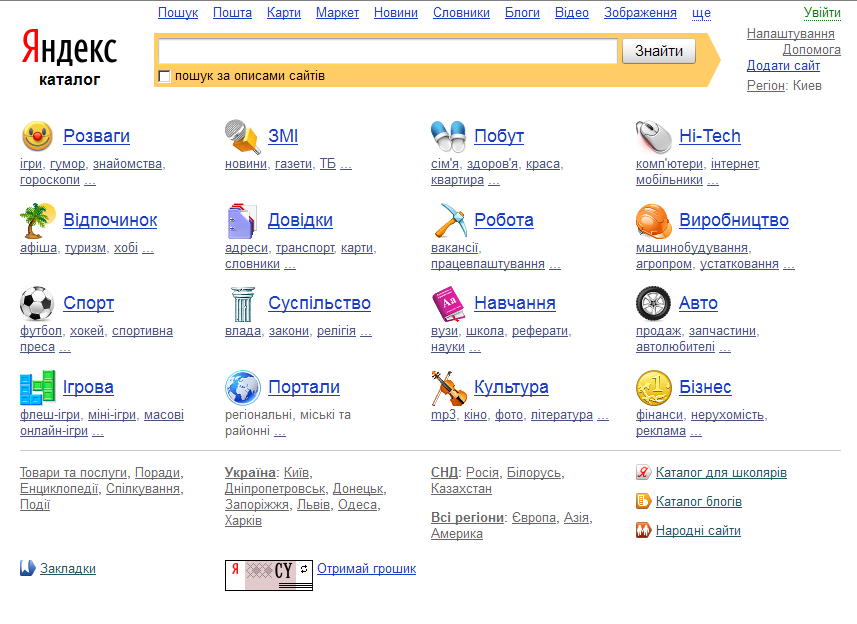The width and height of the screenshot is (857, 624).
Task: Open the гороскопи subcategory link
Action: point(50,180)
